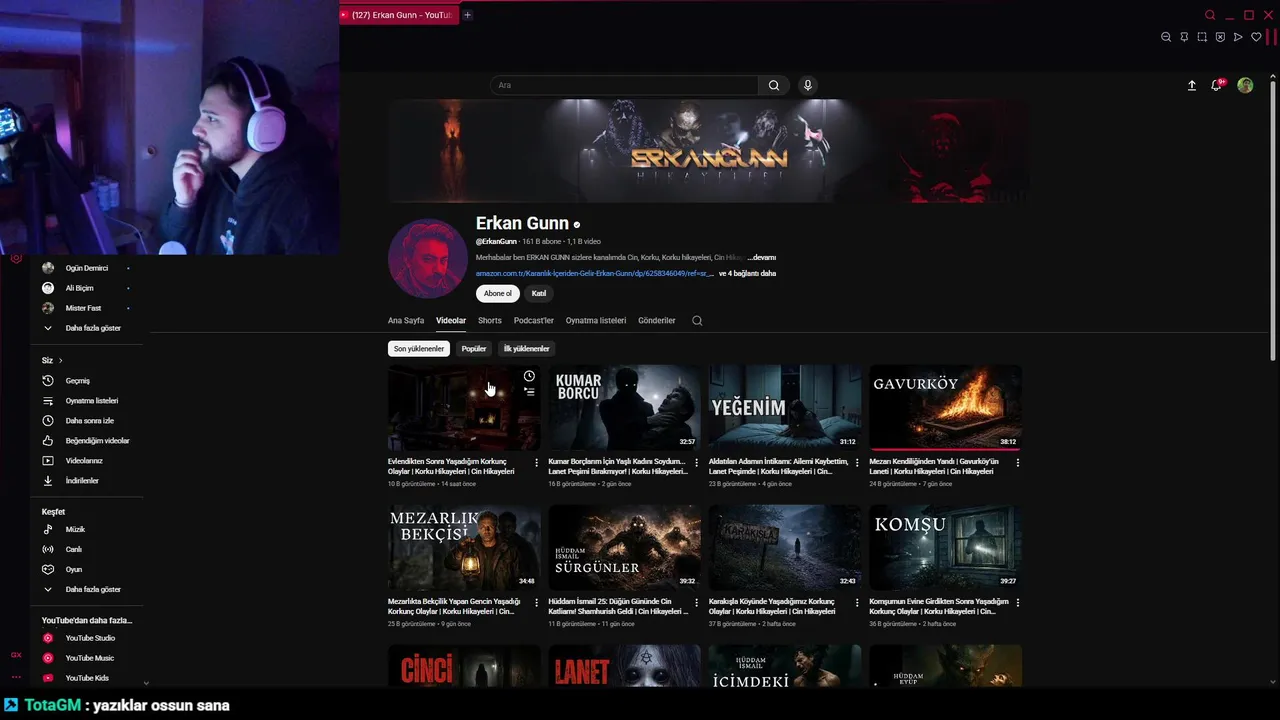Open options menu for Komşumun Evine Girdikten video
Viewport: 1280px width, 720px height.
(1018, 603)
